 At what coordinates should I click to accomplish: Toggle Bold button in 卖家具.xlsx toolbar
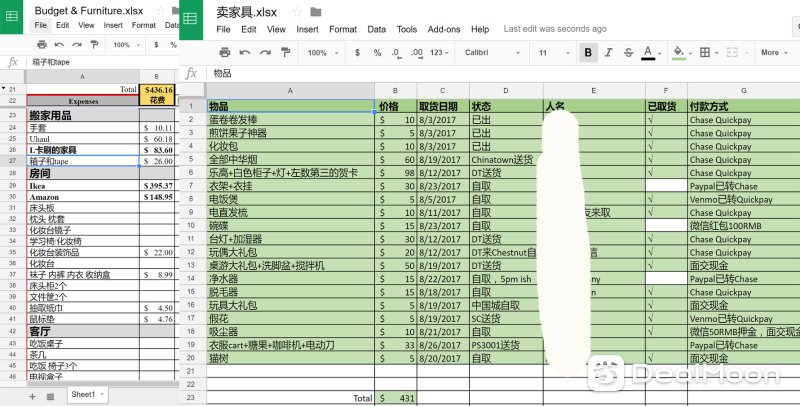coord(588,53)
